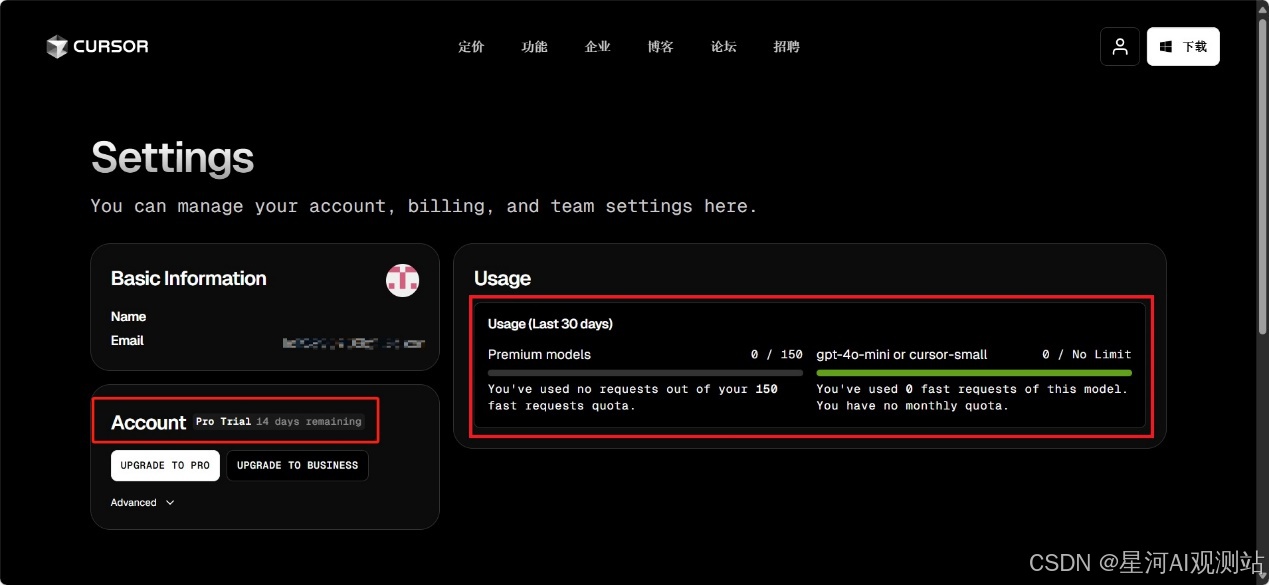This screenshot has width=1269, height=585.
Task: Click the UPGRADE TO PRO button
Action: click(165, 465)
